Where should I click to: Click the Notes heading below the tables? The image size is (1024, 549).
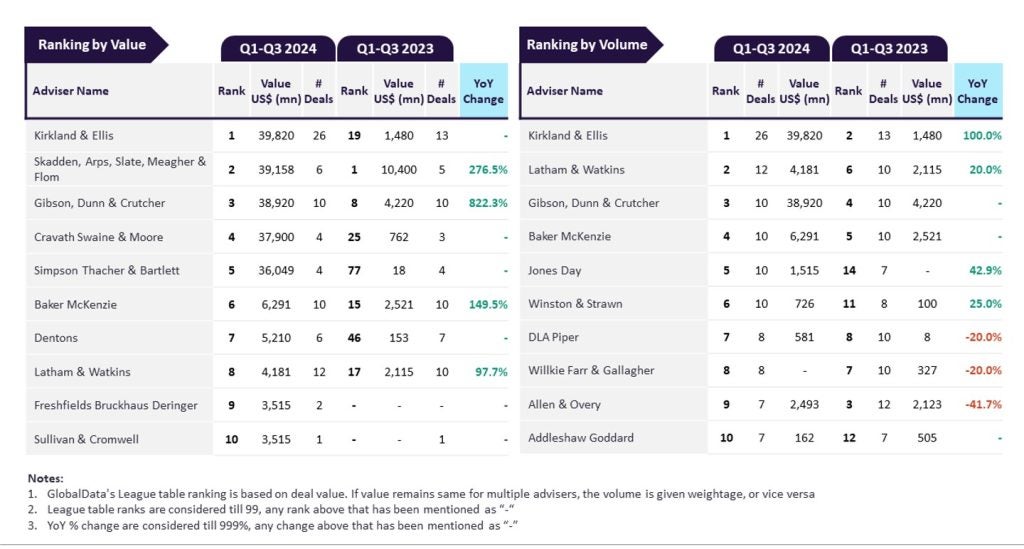coord(46,478)
